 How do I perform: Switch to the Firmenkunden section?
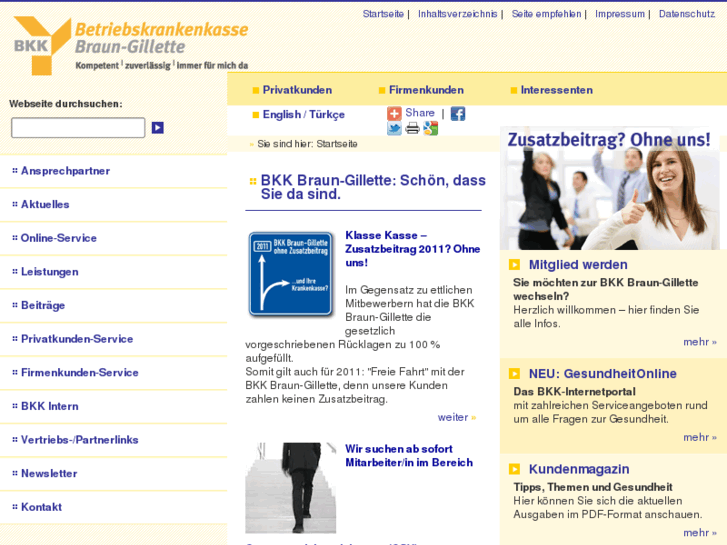426,90
